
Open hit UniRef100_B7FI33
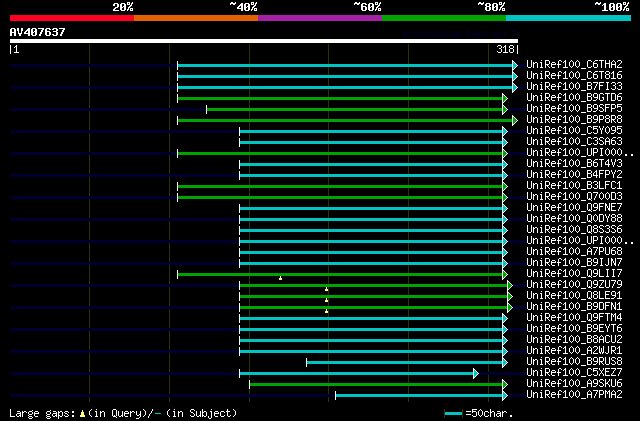(574, 87)
